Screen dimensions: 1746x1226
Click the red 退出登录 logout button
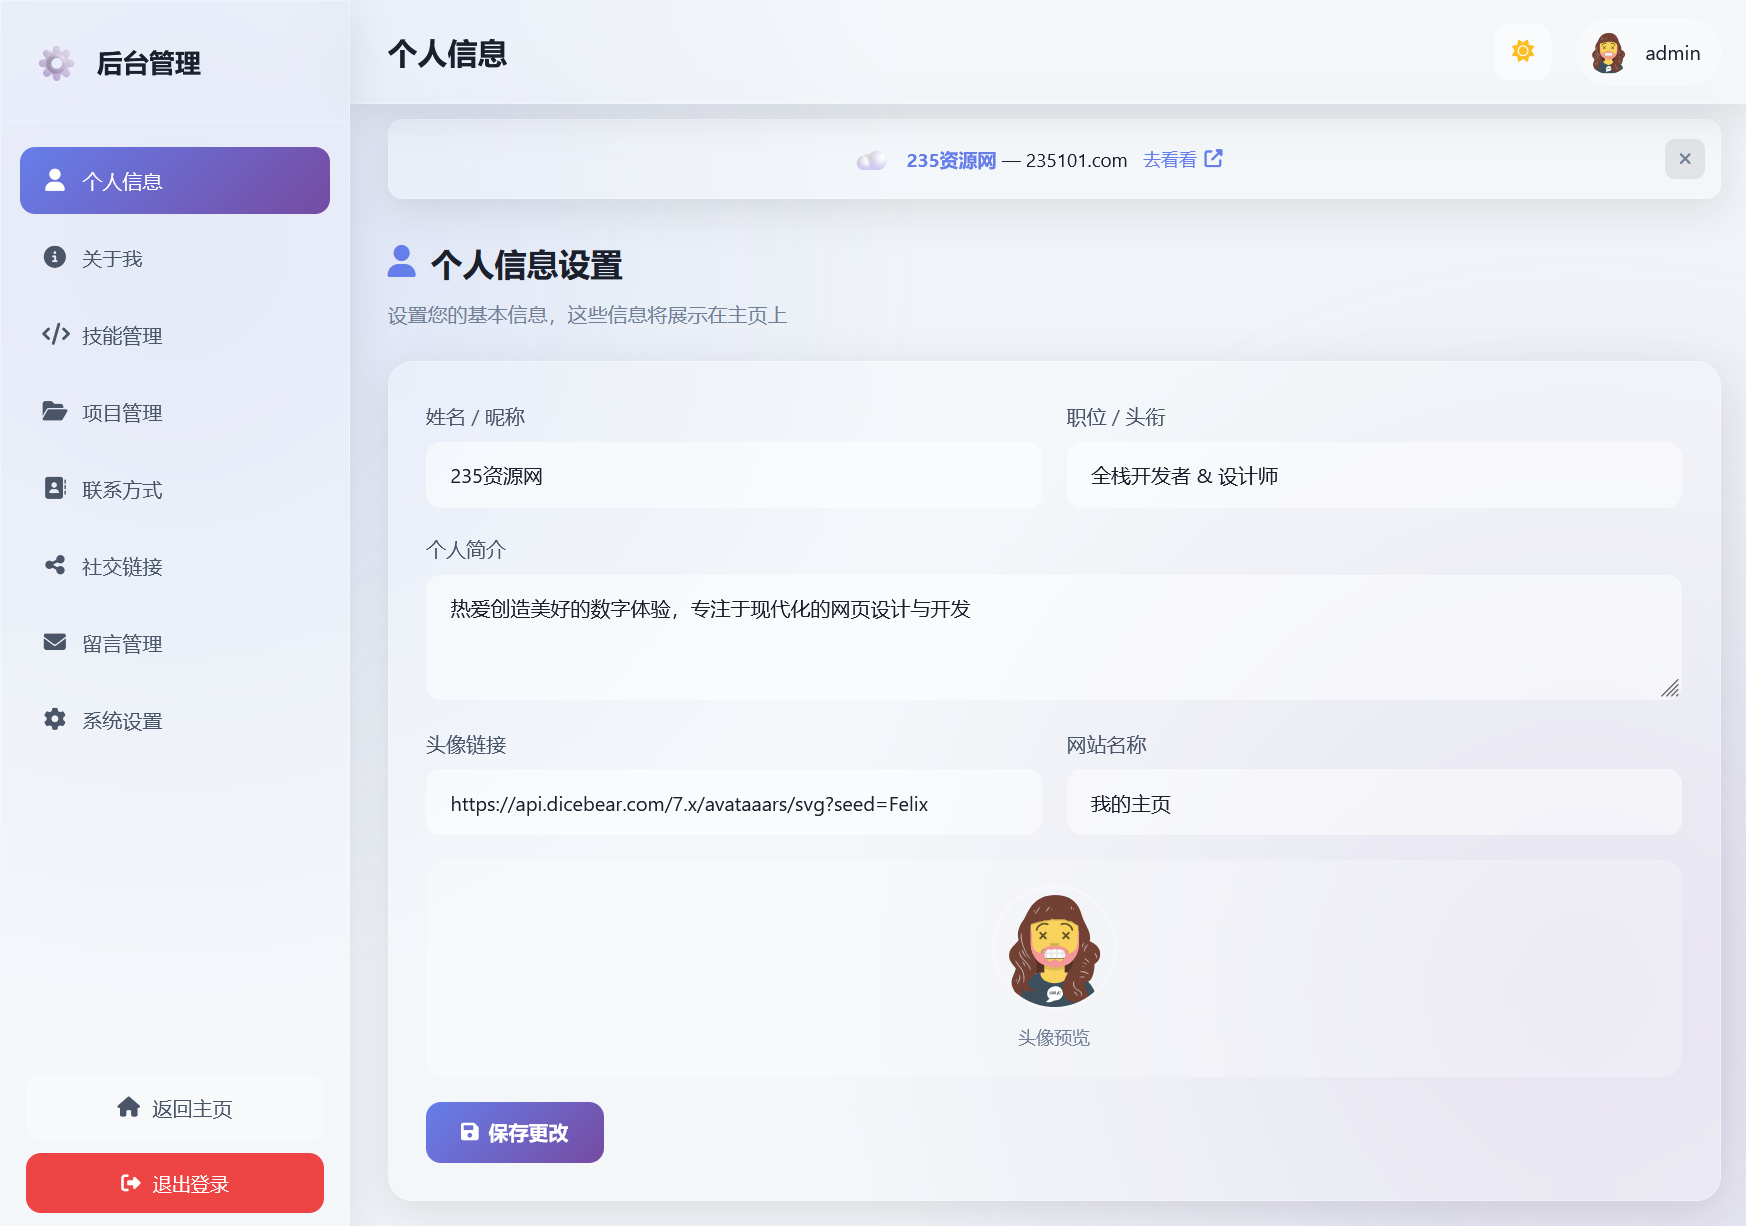click(x=175, y=1183)
